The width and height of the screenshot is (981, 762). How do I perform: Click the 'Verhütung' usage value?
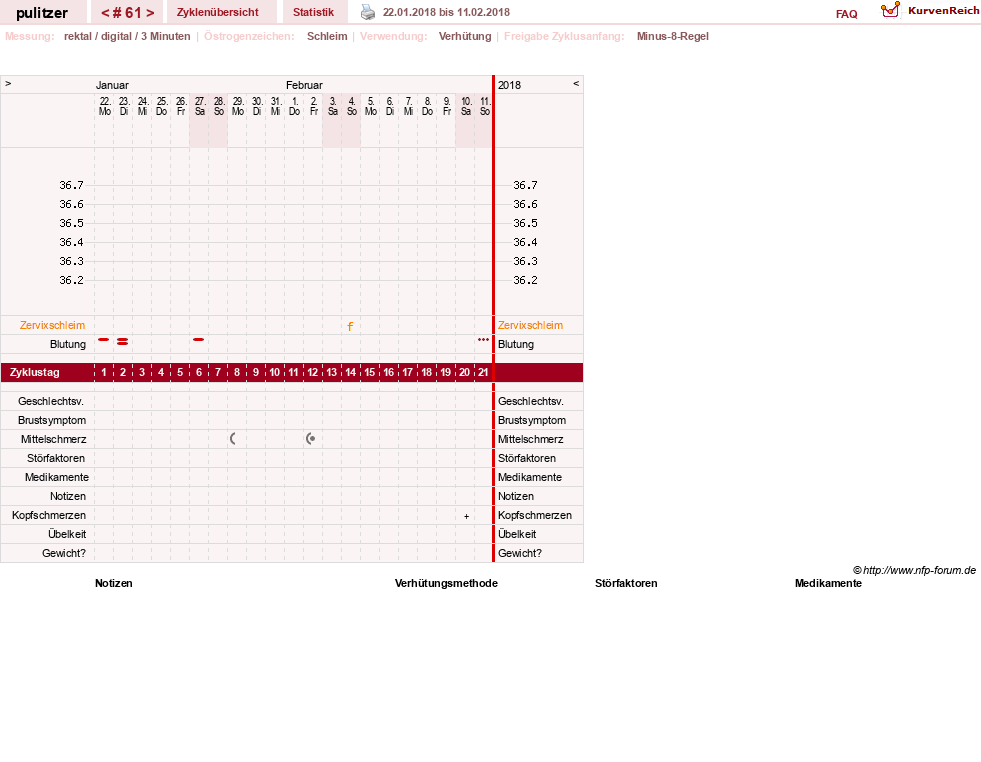tap(465, 36)
